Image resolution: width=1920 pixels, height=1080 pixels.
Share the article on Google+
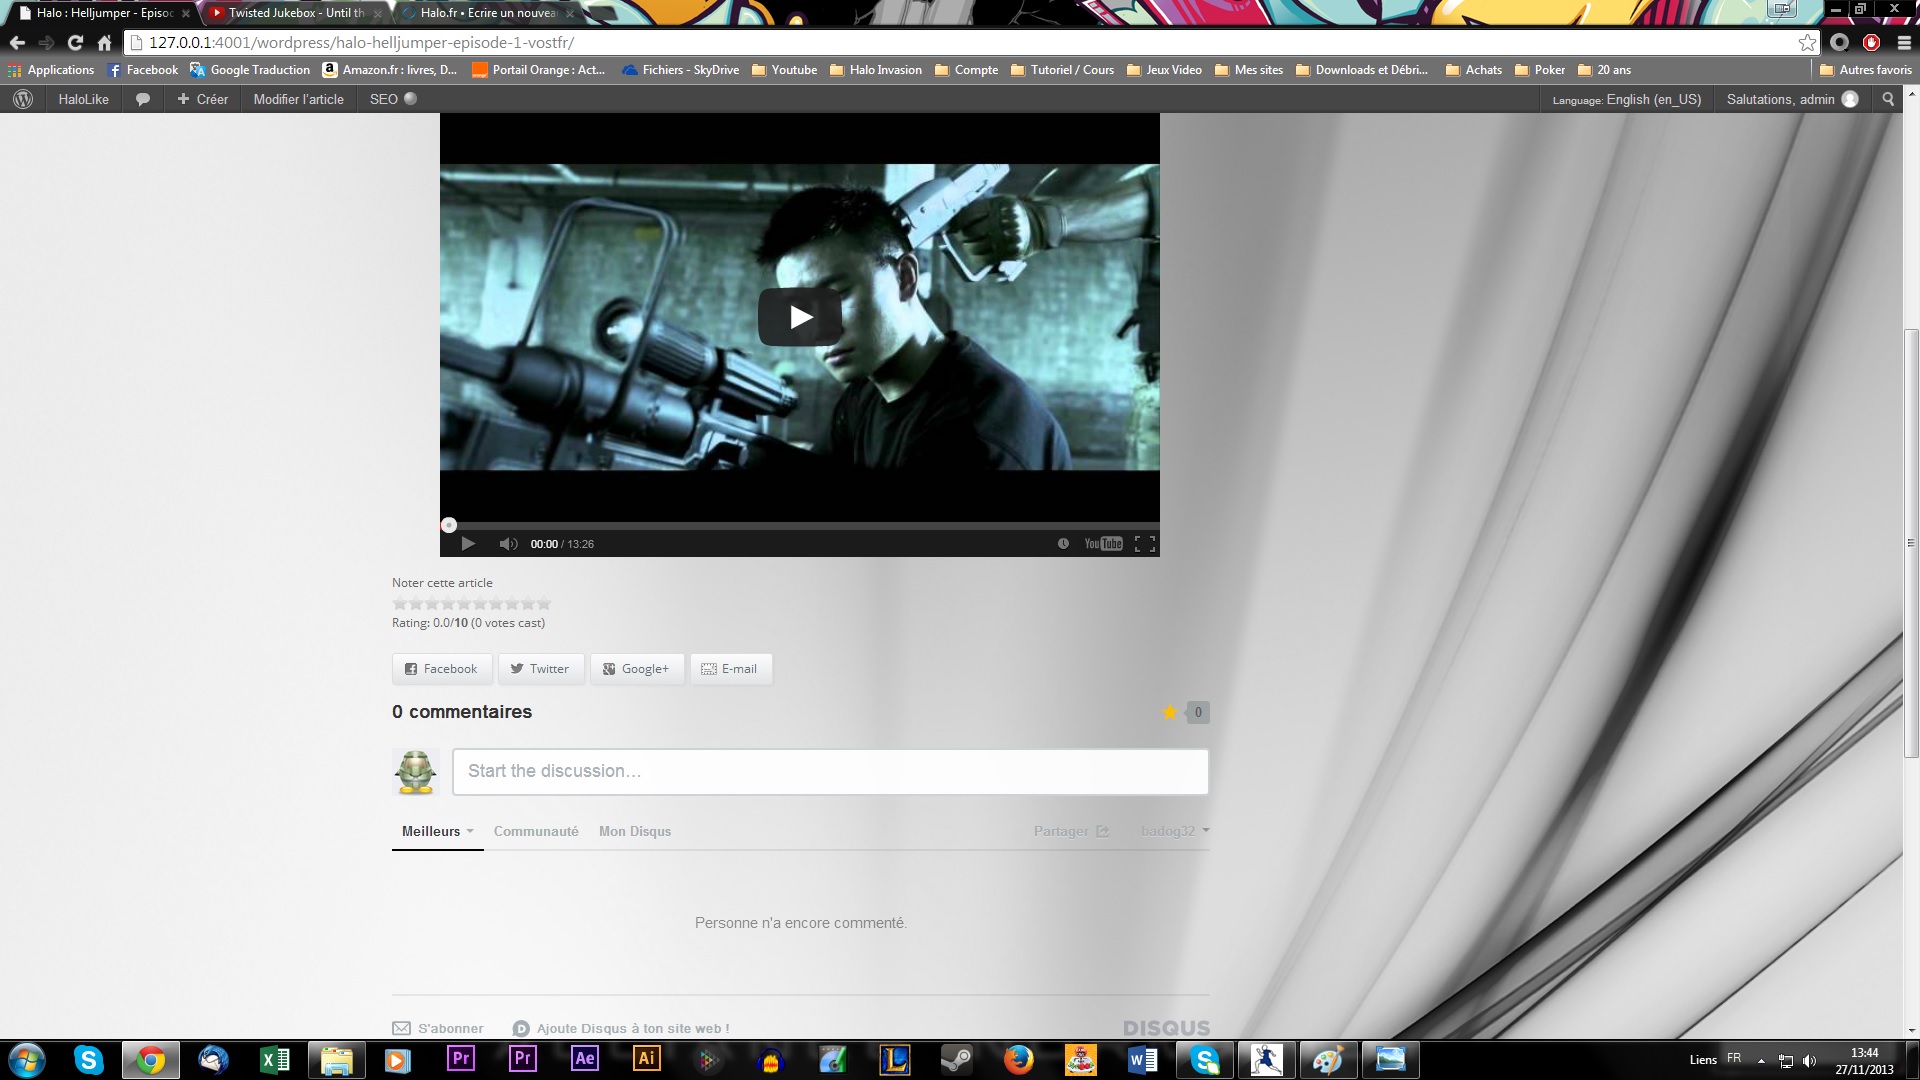(637, 669)
